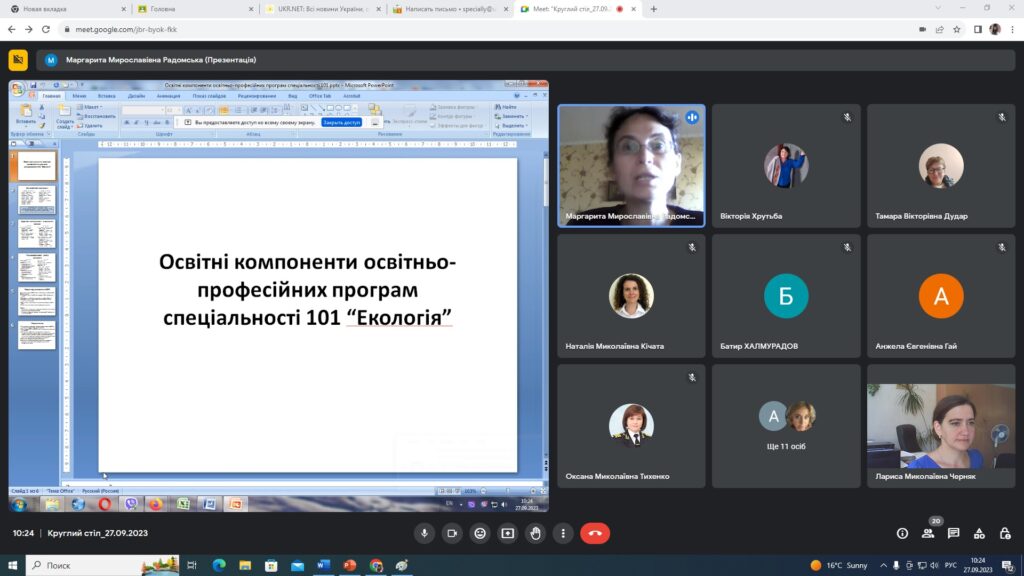Click the Present now screen share icon
The height and width of the screenshot is (576, 1024).
[508, 533]
